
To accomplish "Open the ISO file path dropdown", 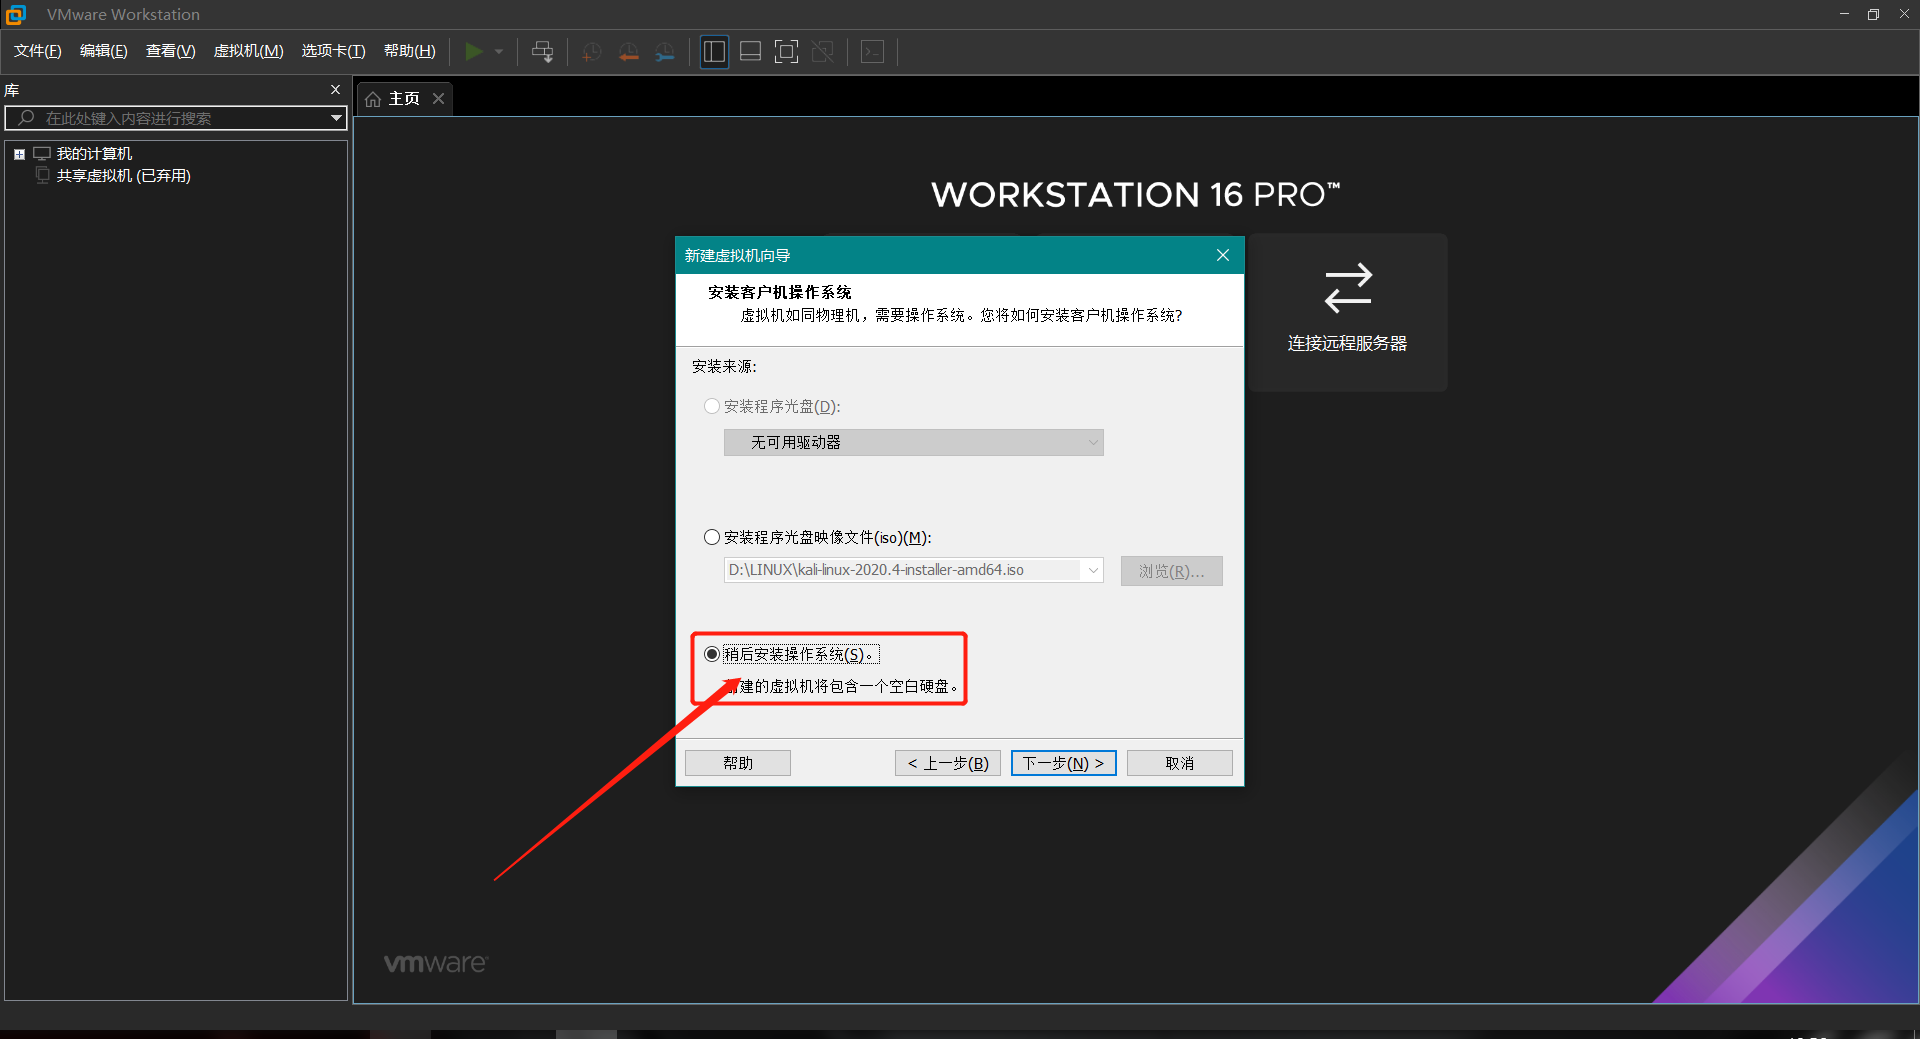I will click(1092, 569).
